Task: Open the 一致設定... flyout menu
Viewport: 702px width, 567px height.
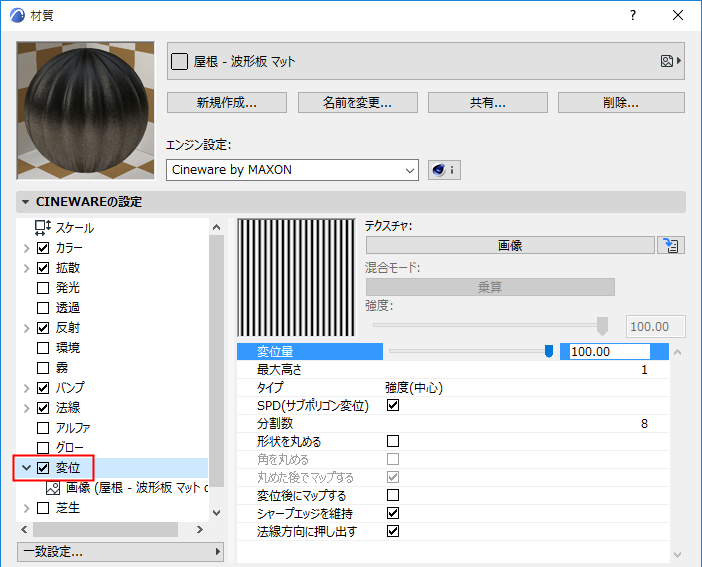Action: [x=120, y=552]
